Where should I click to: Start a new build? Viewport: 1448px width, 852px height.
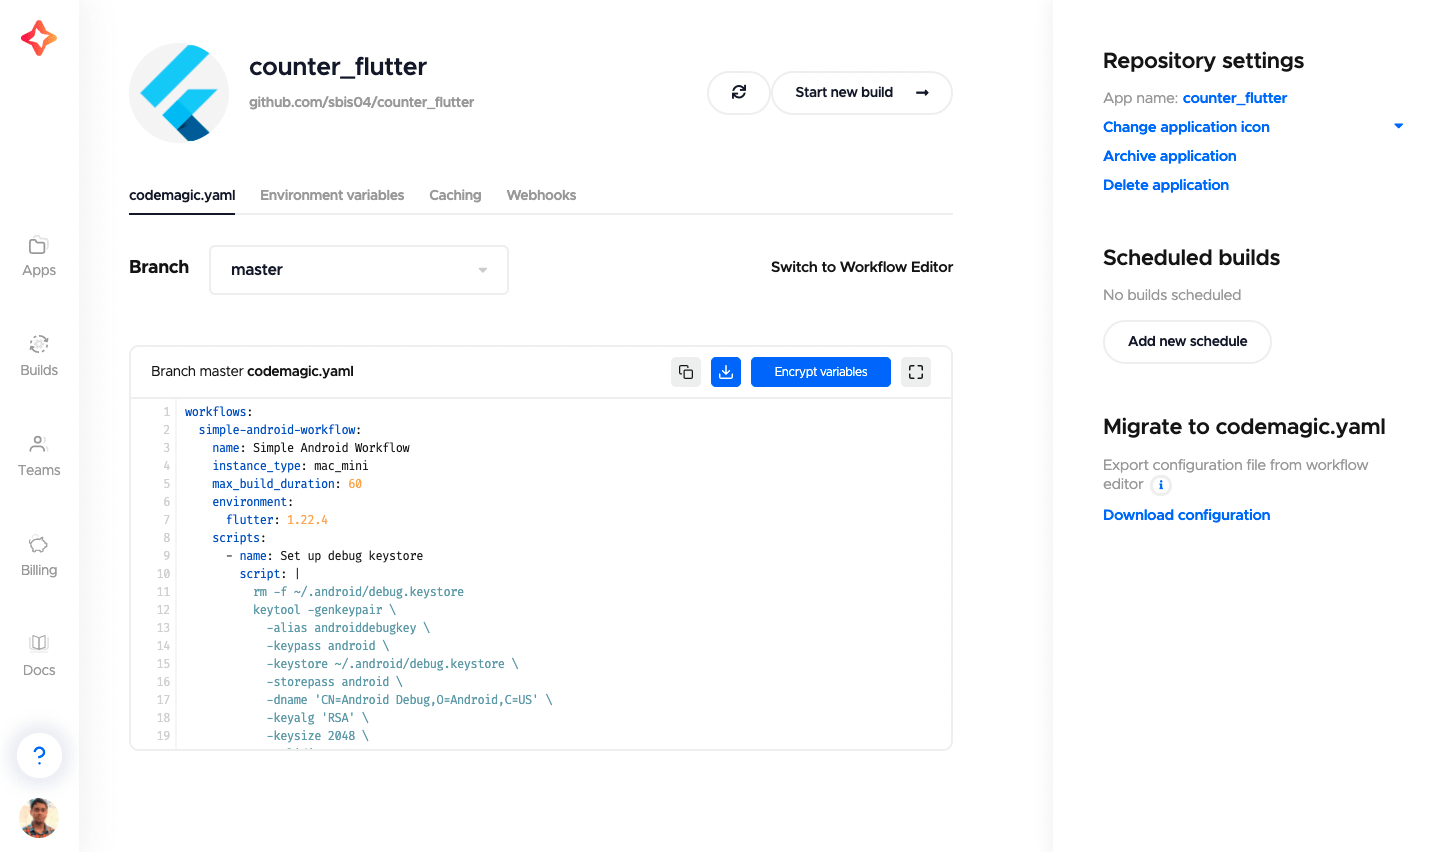click(x=862, y=92)
